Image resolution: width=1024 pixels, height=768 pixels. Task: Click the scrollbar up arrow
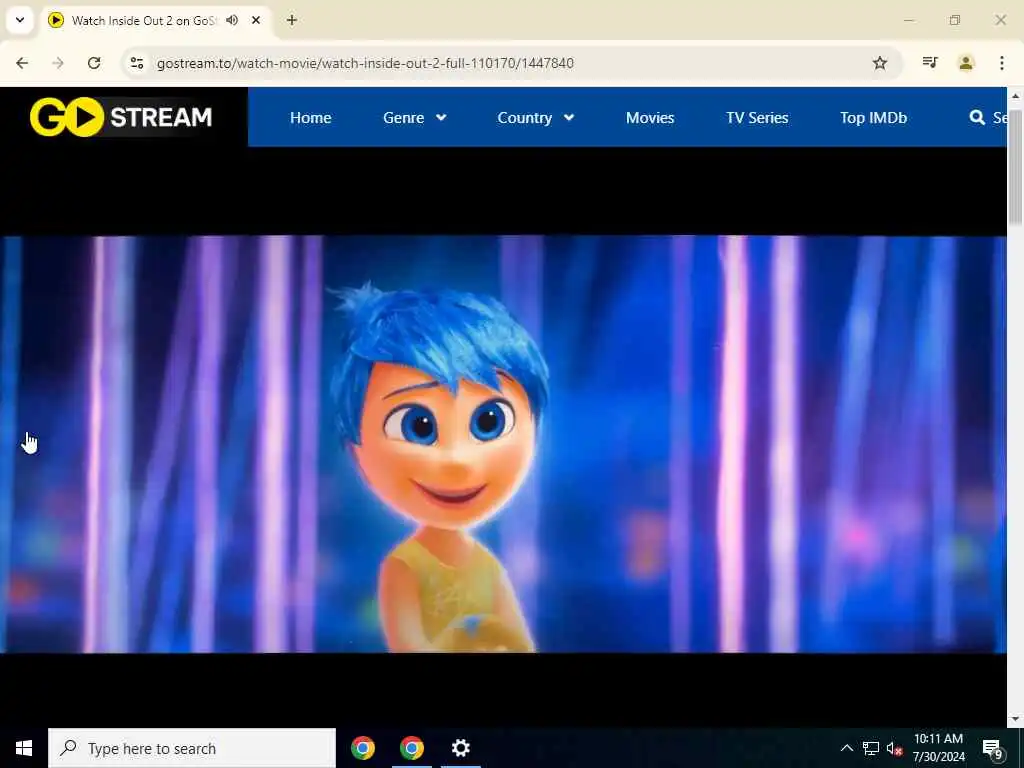click(1016, 96)
